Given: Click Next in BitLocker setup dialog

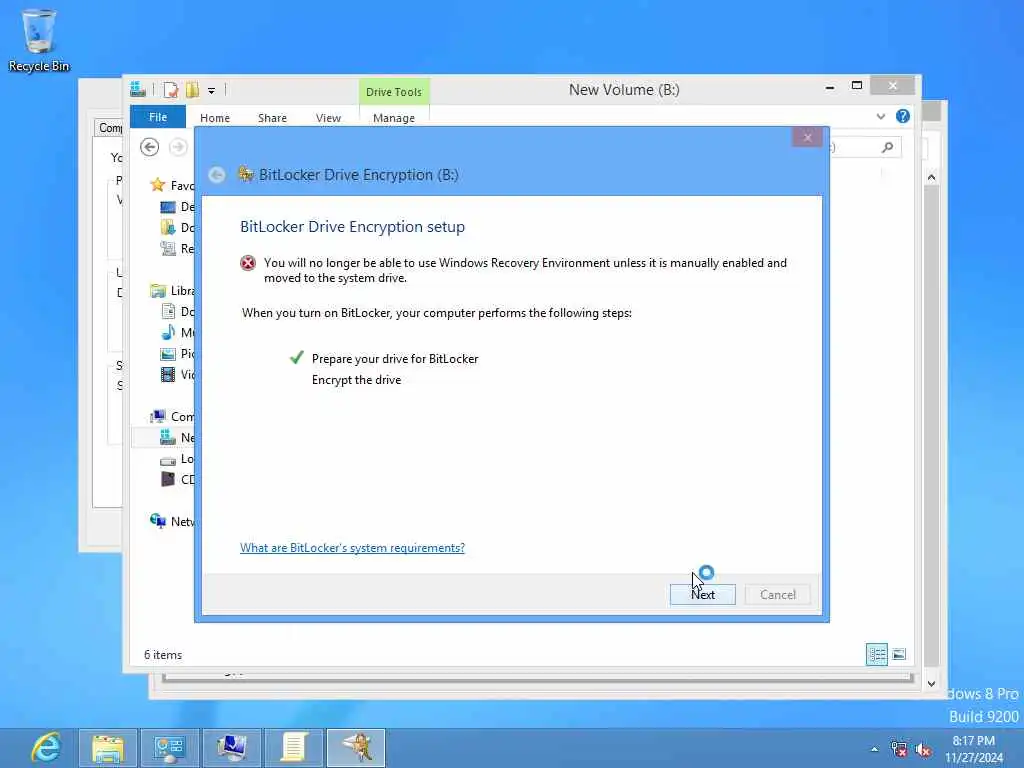Looking at the screenshot, I should (702, 594).
